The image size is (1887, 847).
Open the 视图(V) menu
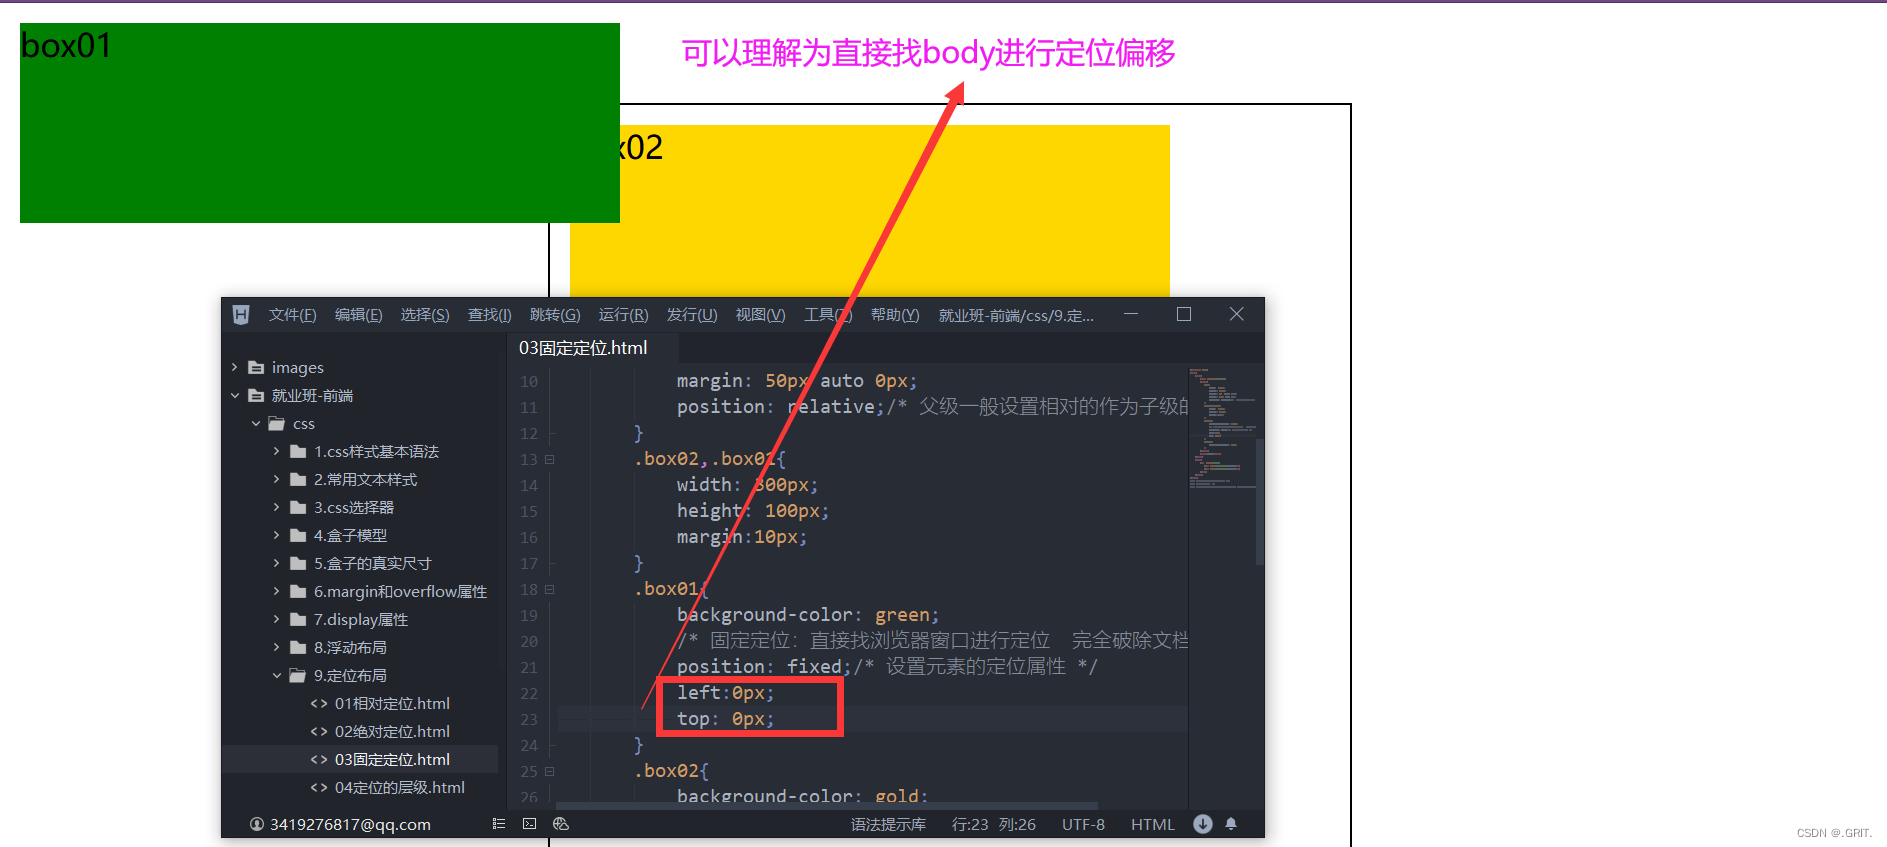(760, 315)
